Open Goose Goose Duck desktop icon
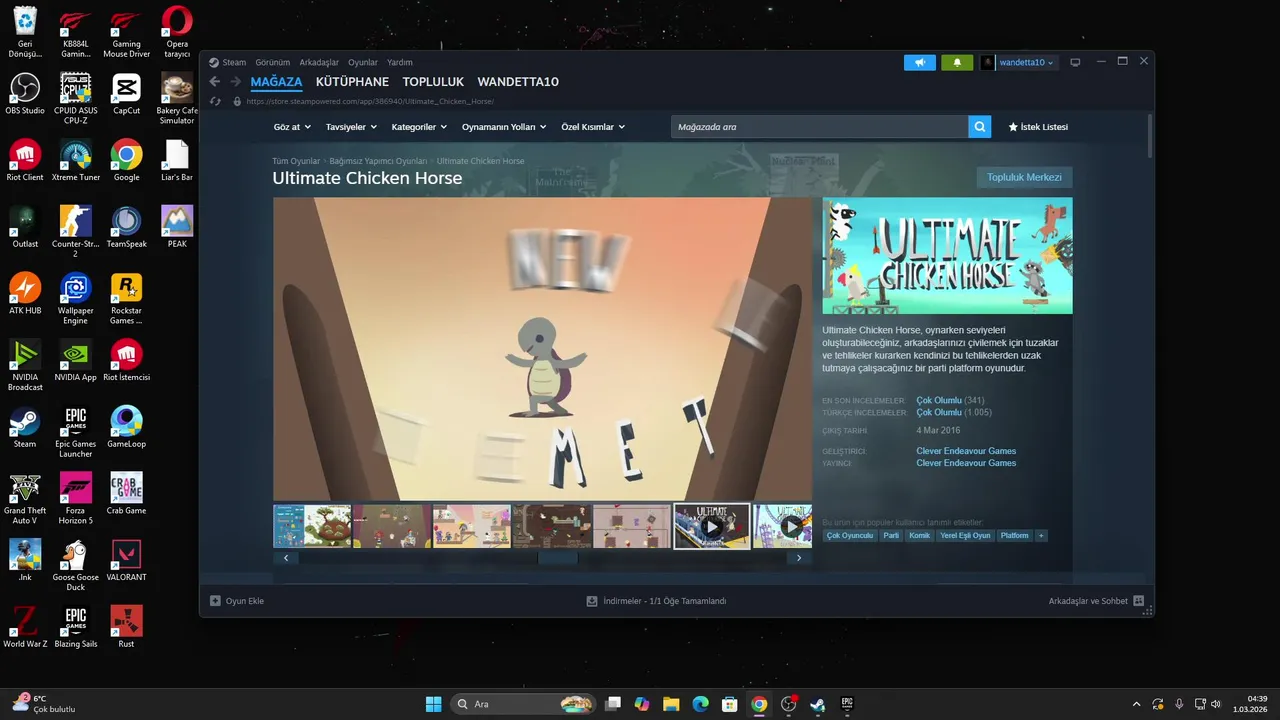This screenshot has height=720, width=1280. (x=76, y=566)
